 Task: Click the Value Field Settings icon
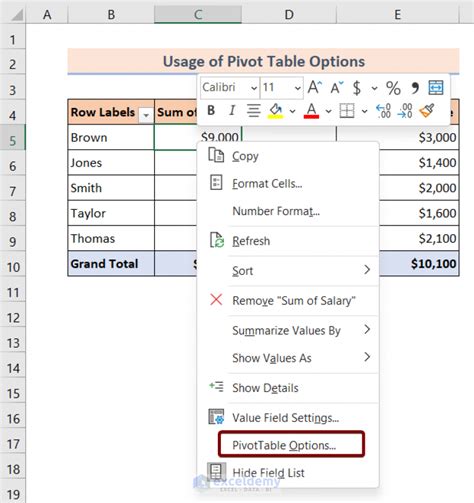point(216,417)
